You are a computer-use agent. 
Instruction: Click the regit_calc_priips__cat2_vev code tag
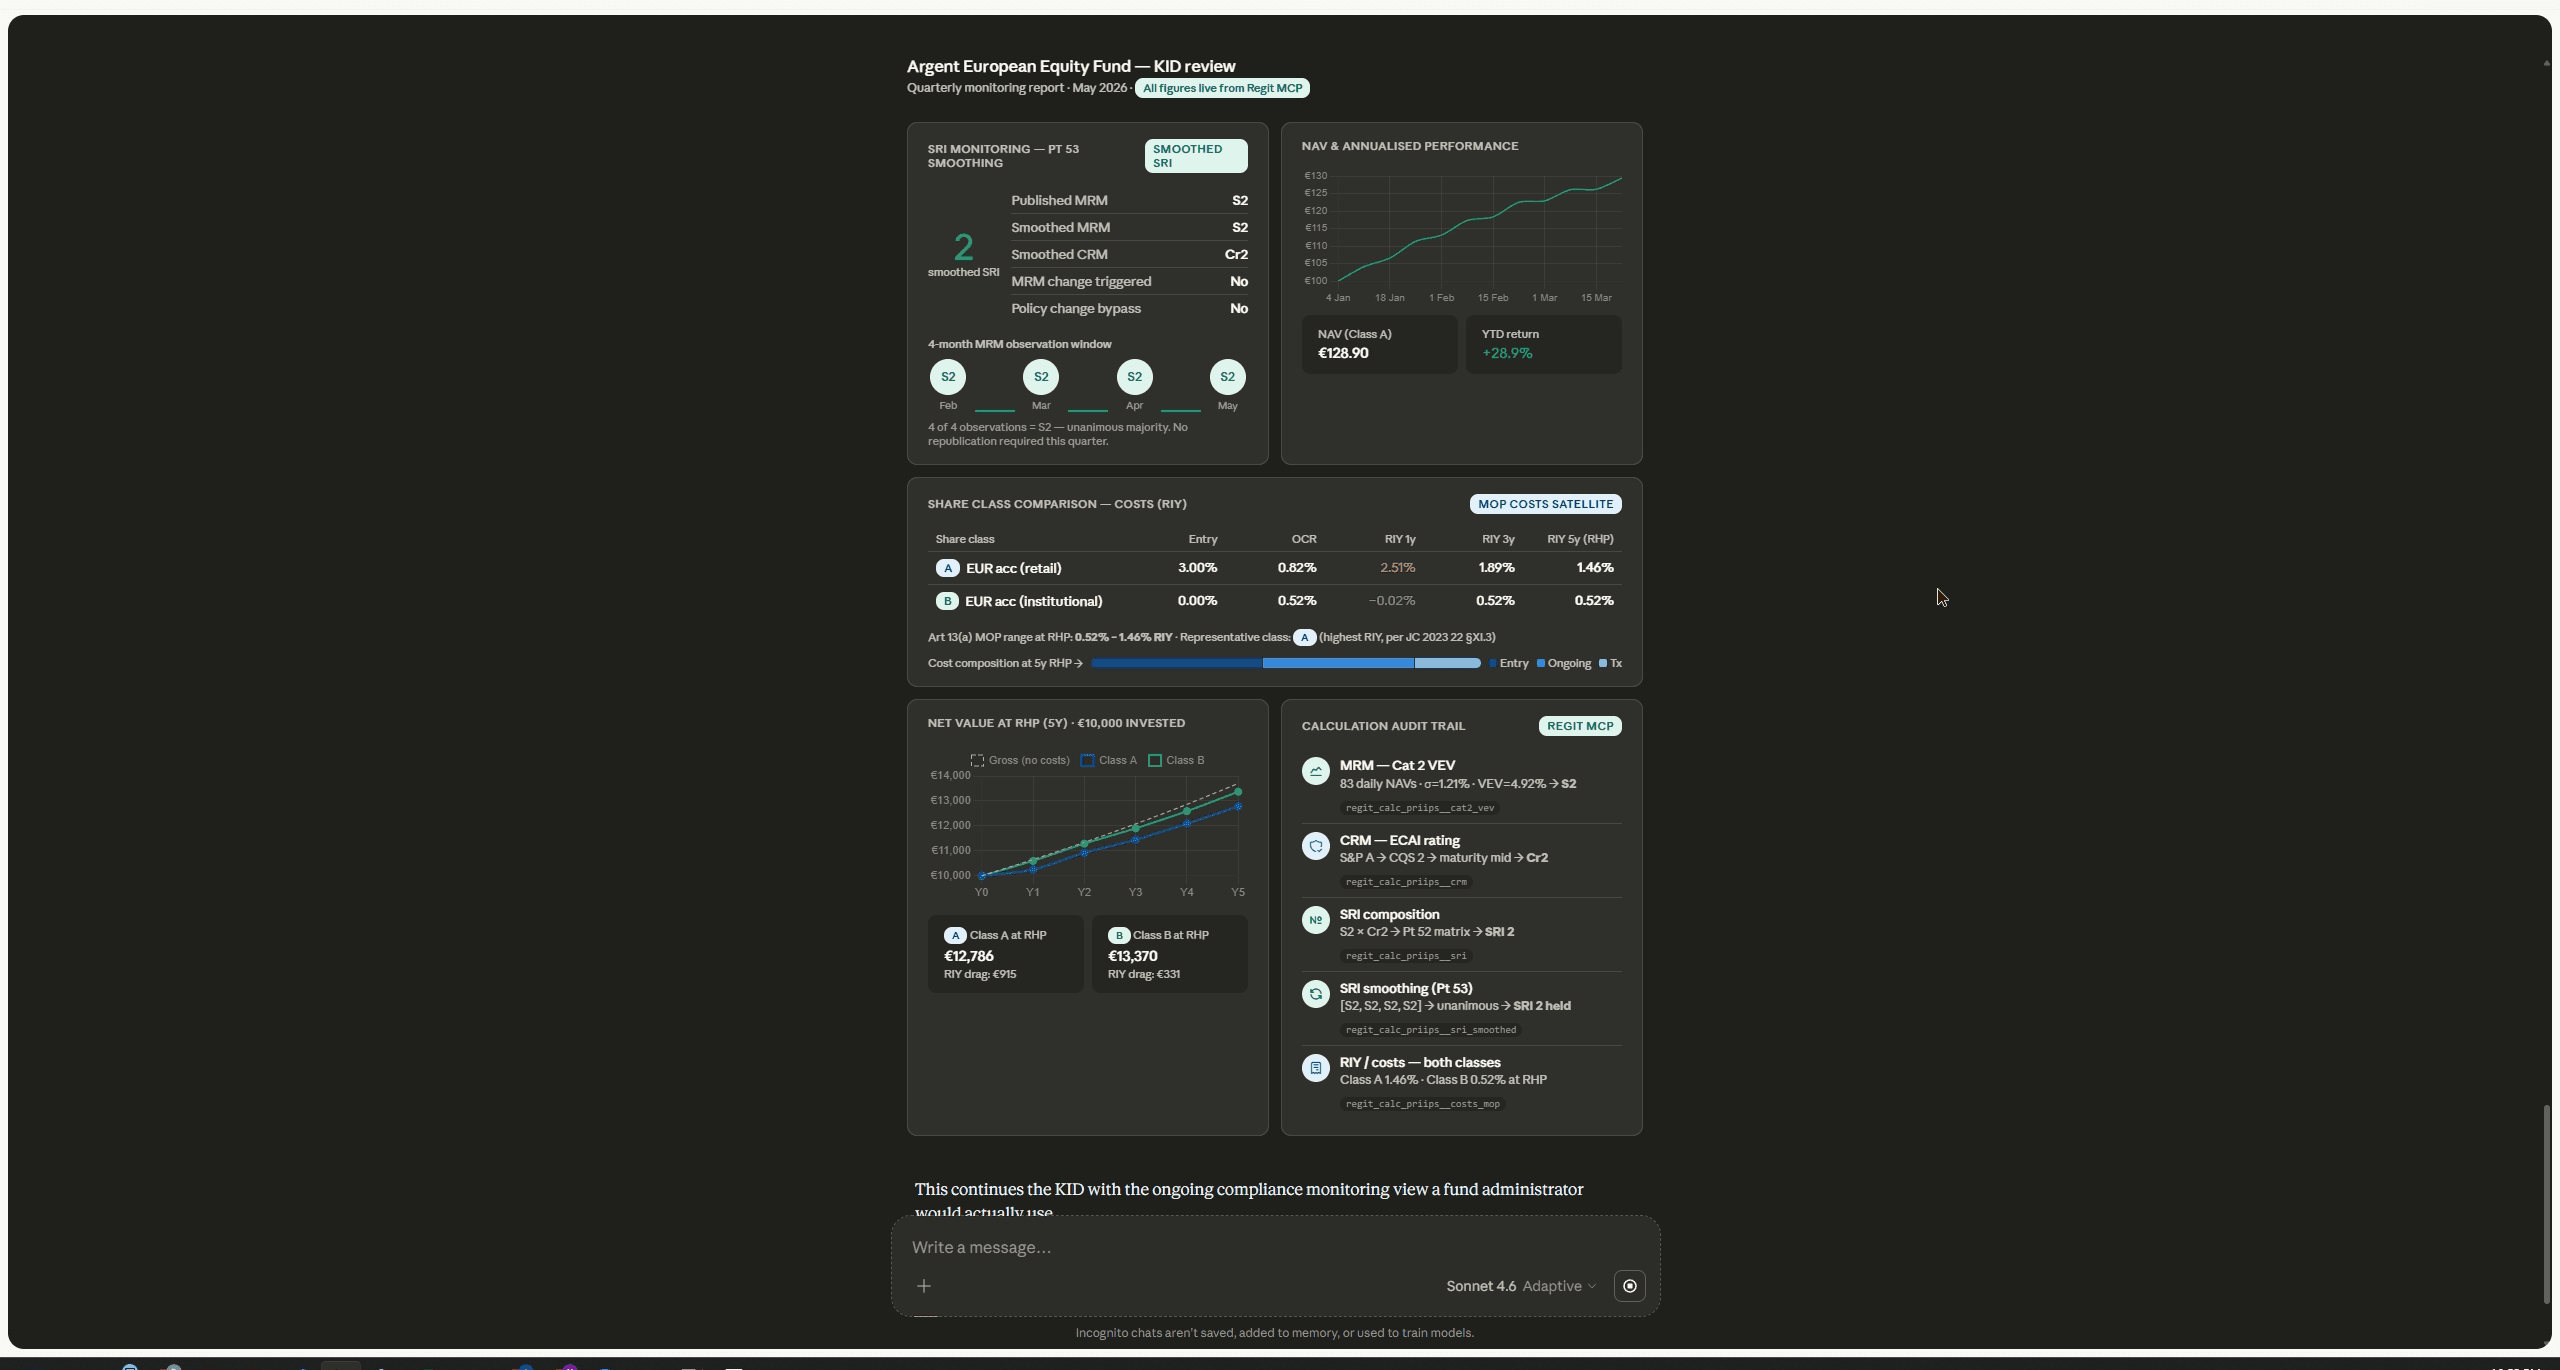[x=1420, y=808]
